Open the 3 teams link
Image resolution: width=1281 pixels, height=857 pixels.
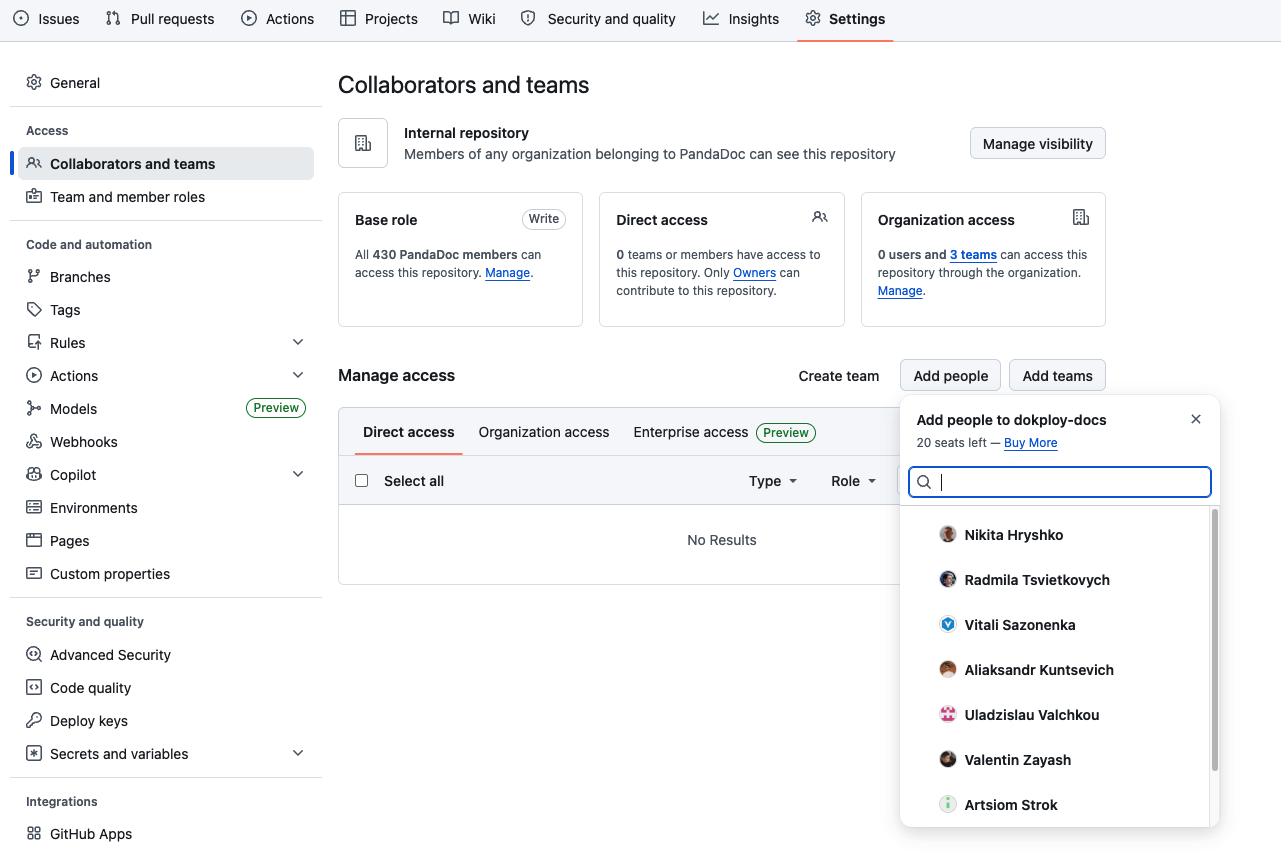click(x=973, y=255)
